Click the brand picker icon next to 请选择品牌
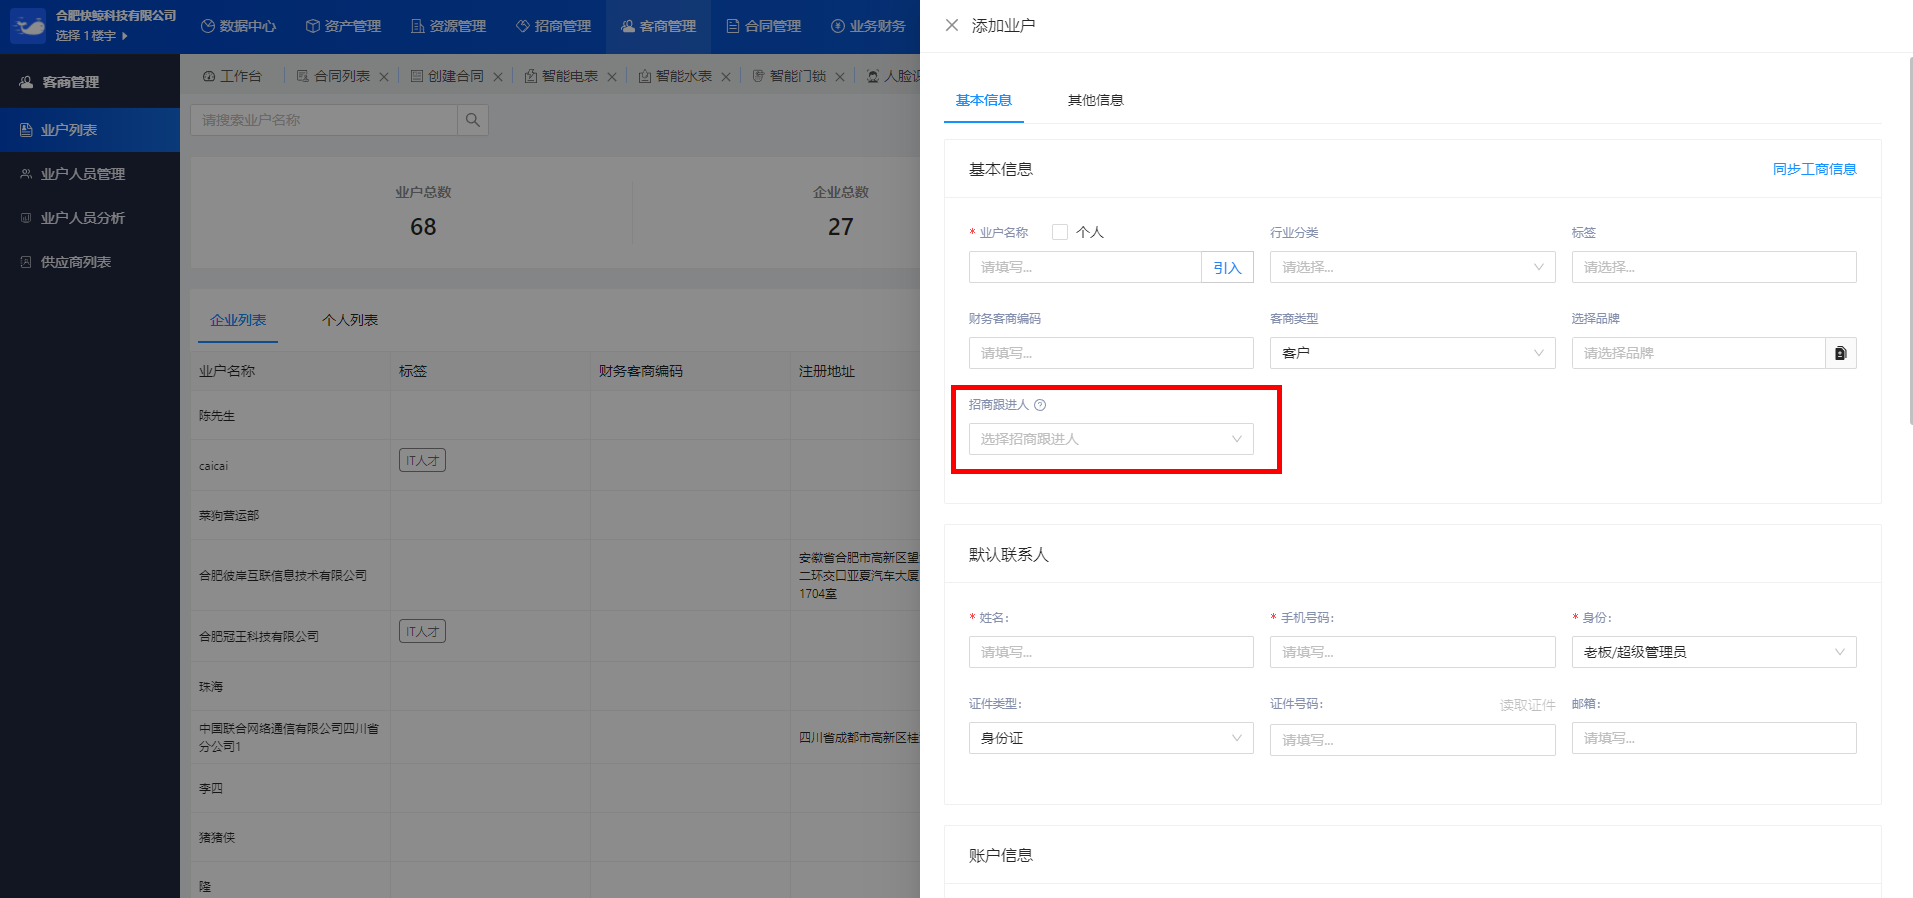This screenshot has width=1913, height=898. (x=1840, y=353)
